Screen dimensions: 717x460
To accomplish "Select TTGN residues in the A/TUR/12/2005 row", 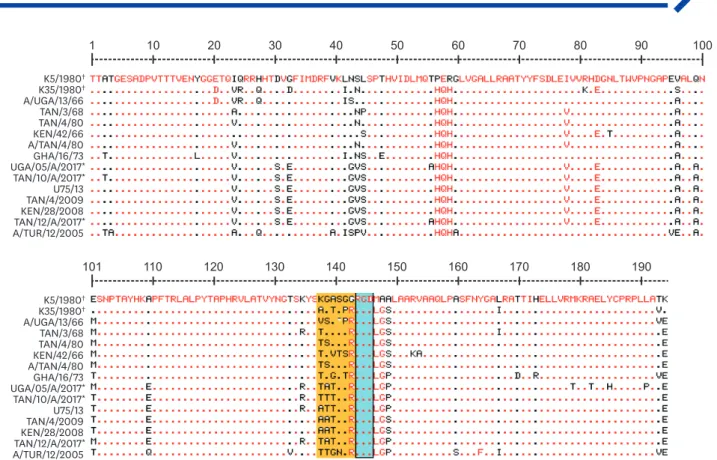I will tap(330, 452).
